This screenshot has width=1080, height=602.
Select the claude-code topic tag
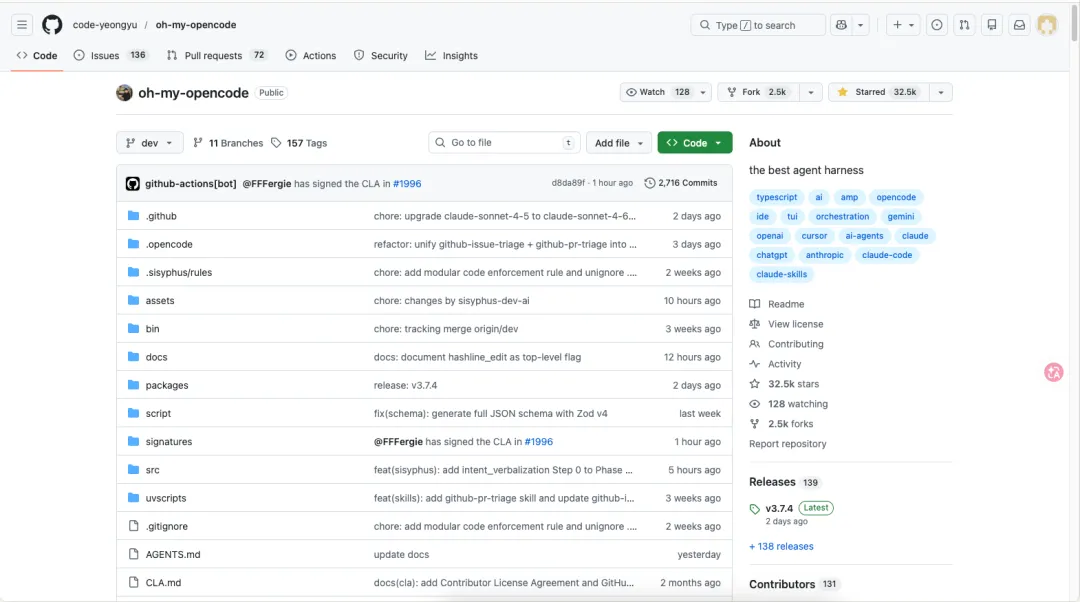tap(886, 255)
